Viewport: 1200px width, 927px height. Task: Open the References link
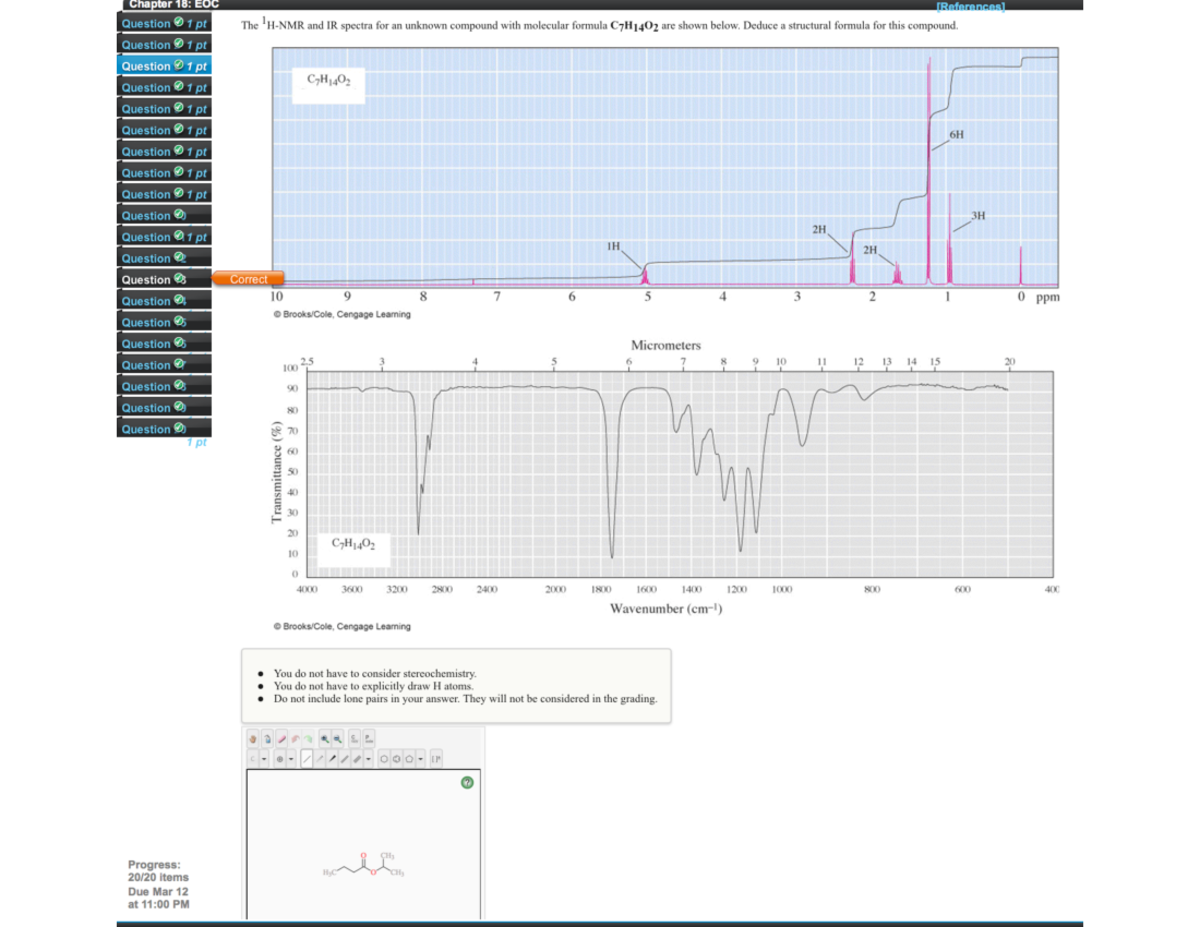pyautogui.click(x=969, y=6)
